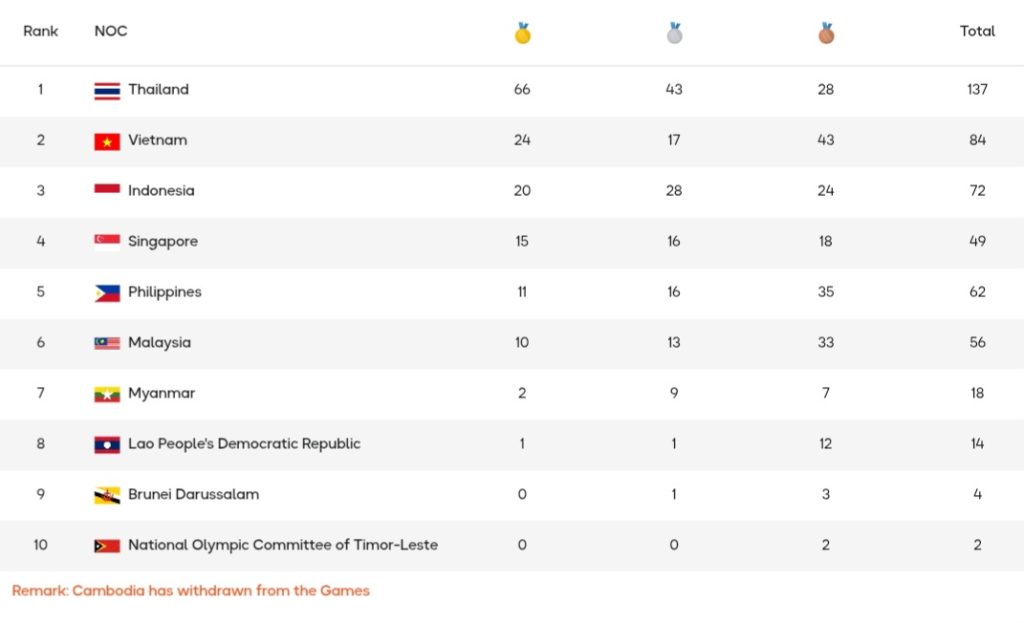The width and height of the screenshot is (1024, 623).
Task: Click the Total column header
Action: coord(977,31)
